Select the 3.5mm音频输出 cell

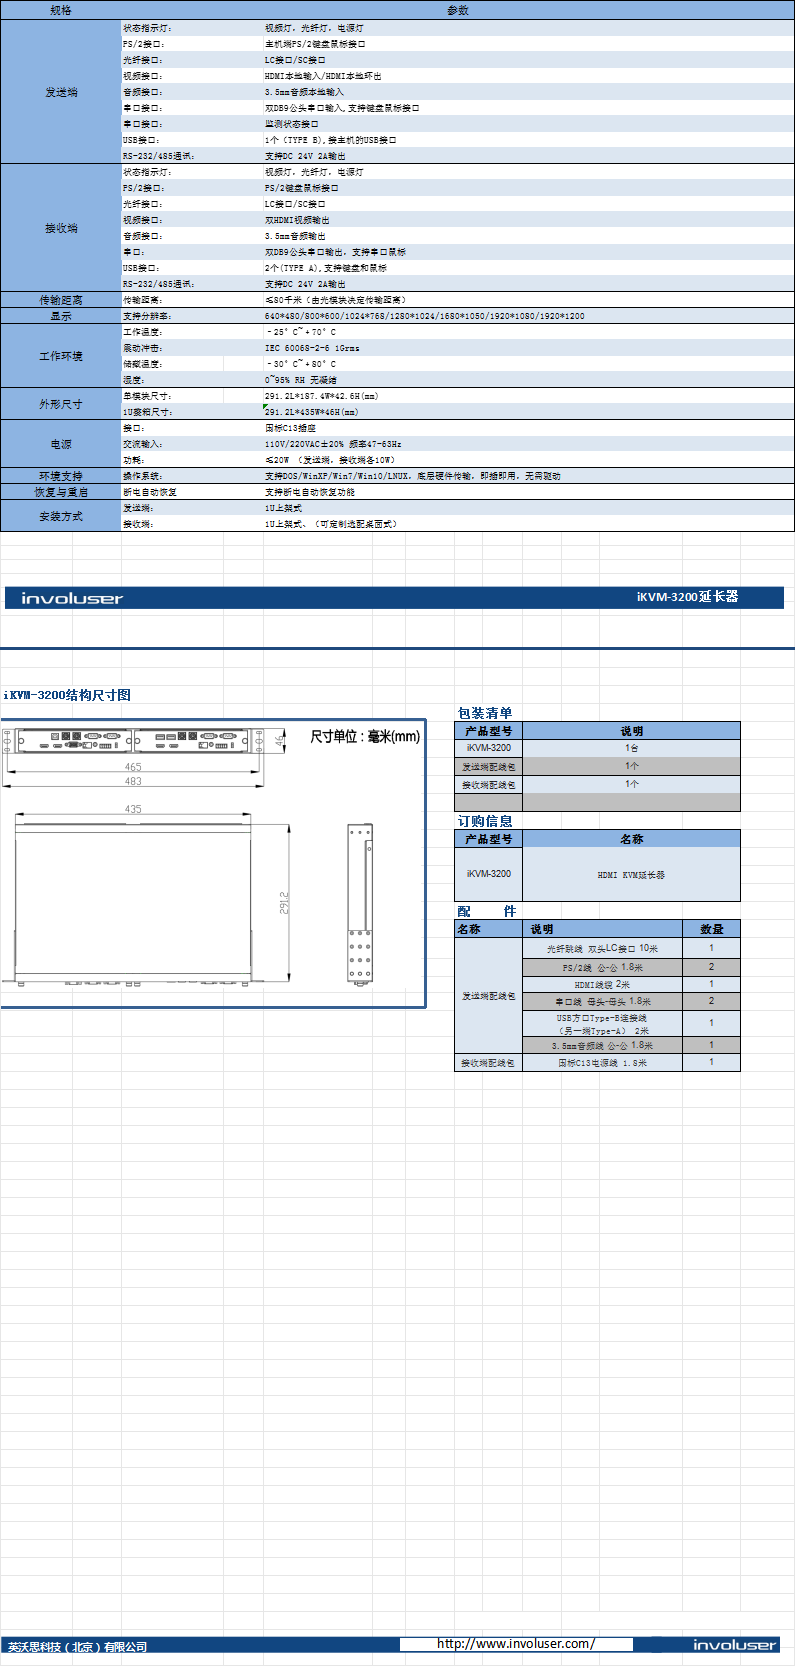tap(529, 236)
